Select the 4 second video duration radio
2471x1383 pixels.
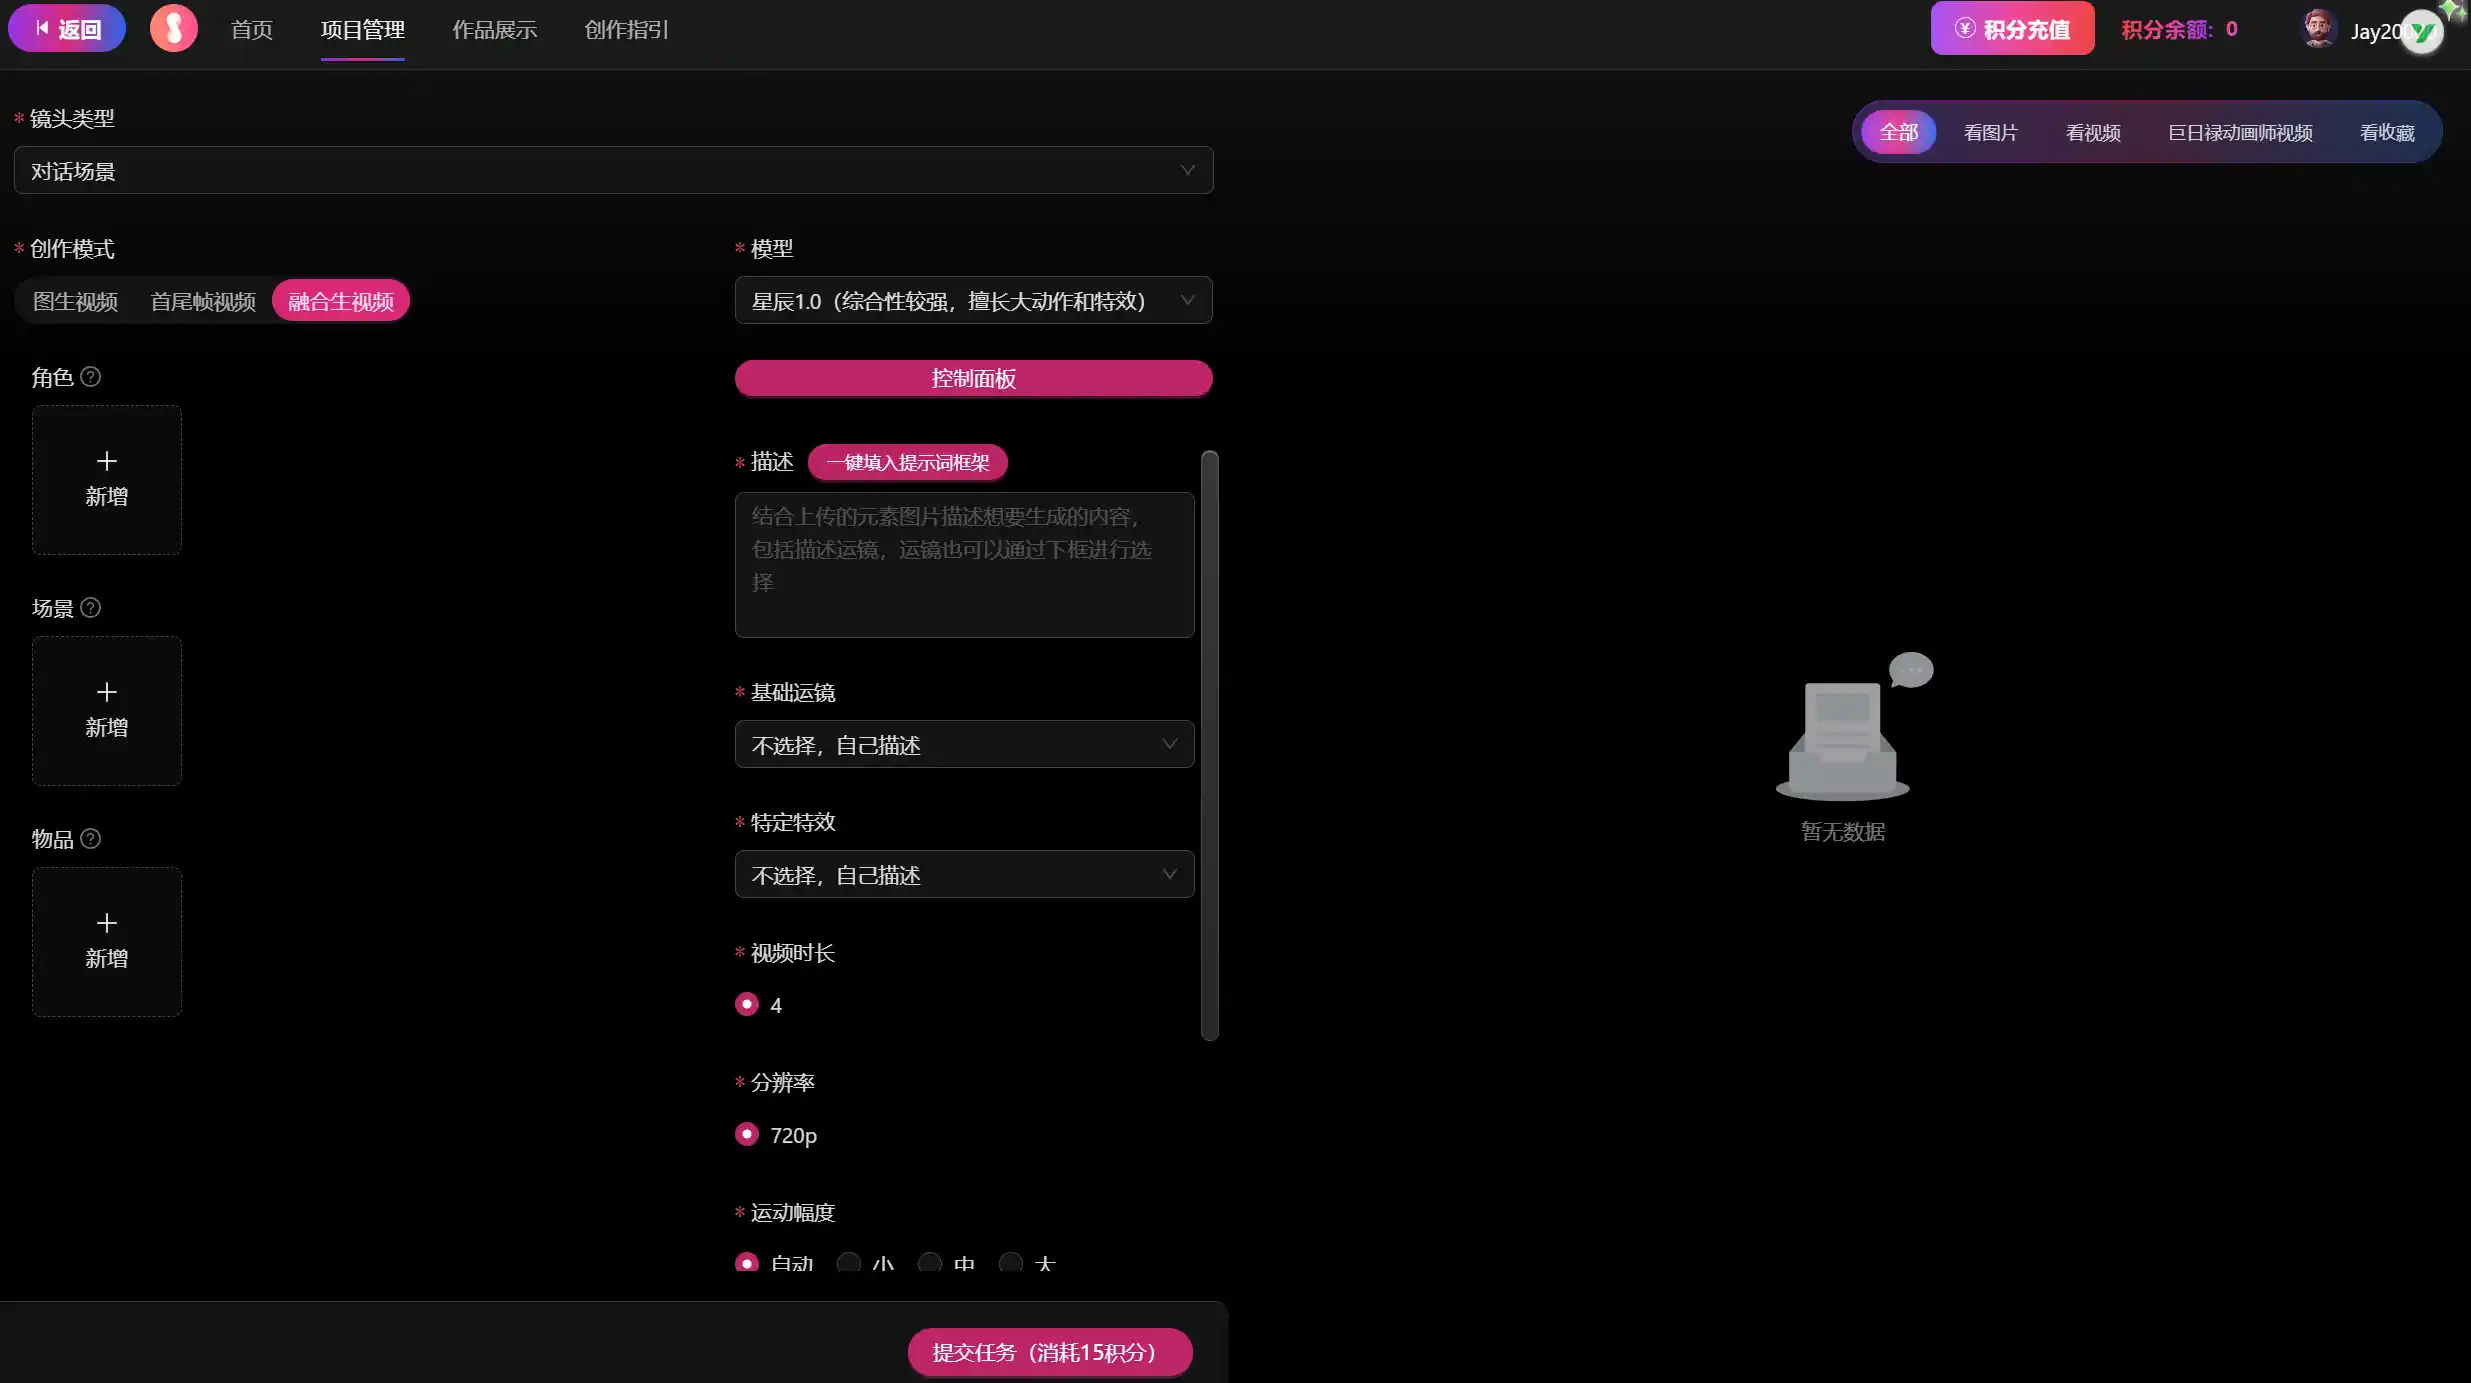tap(747, 1004)
